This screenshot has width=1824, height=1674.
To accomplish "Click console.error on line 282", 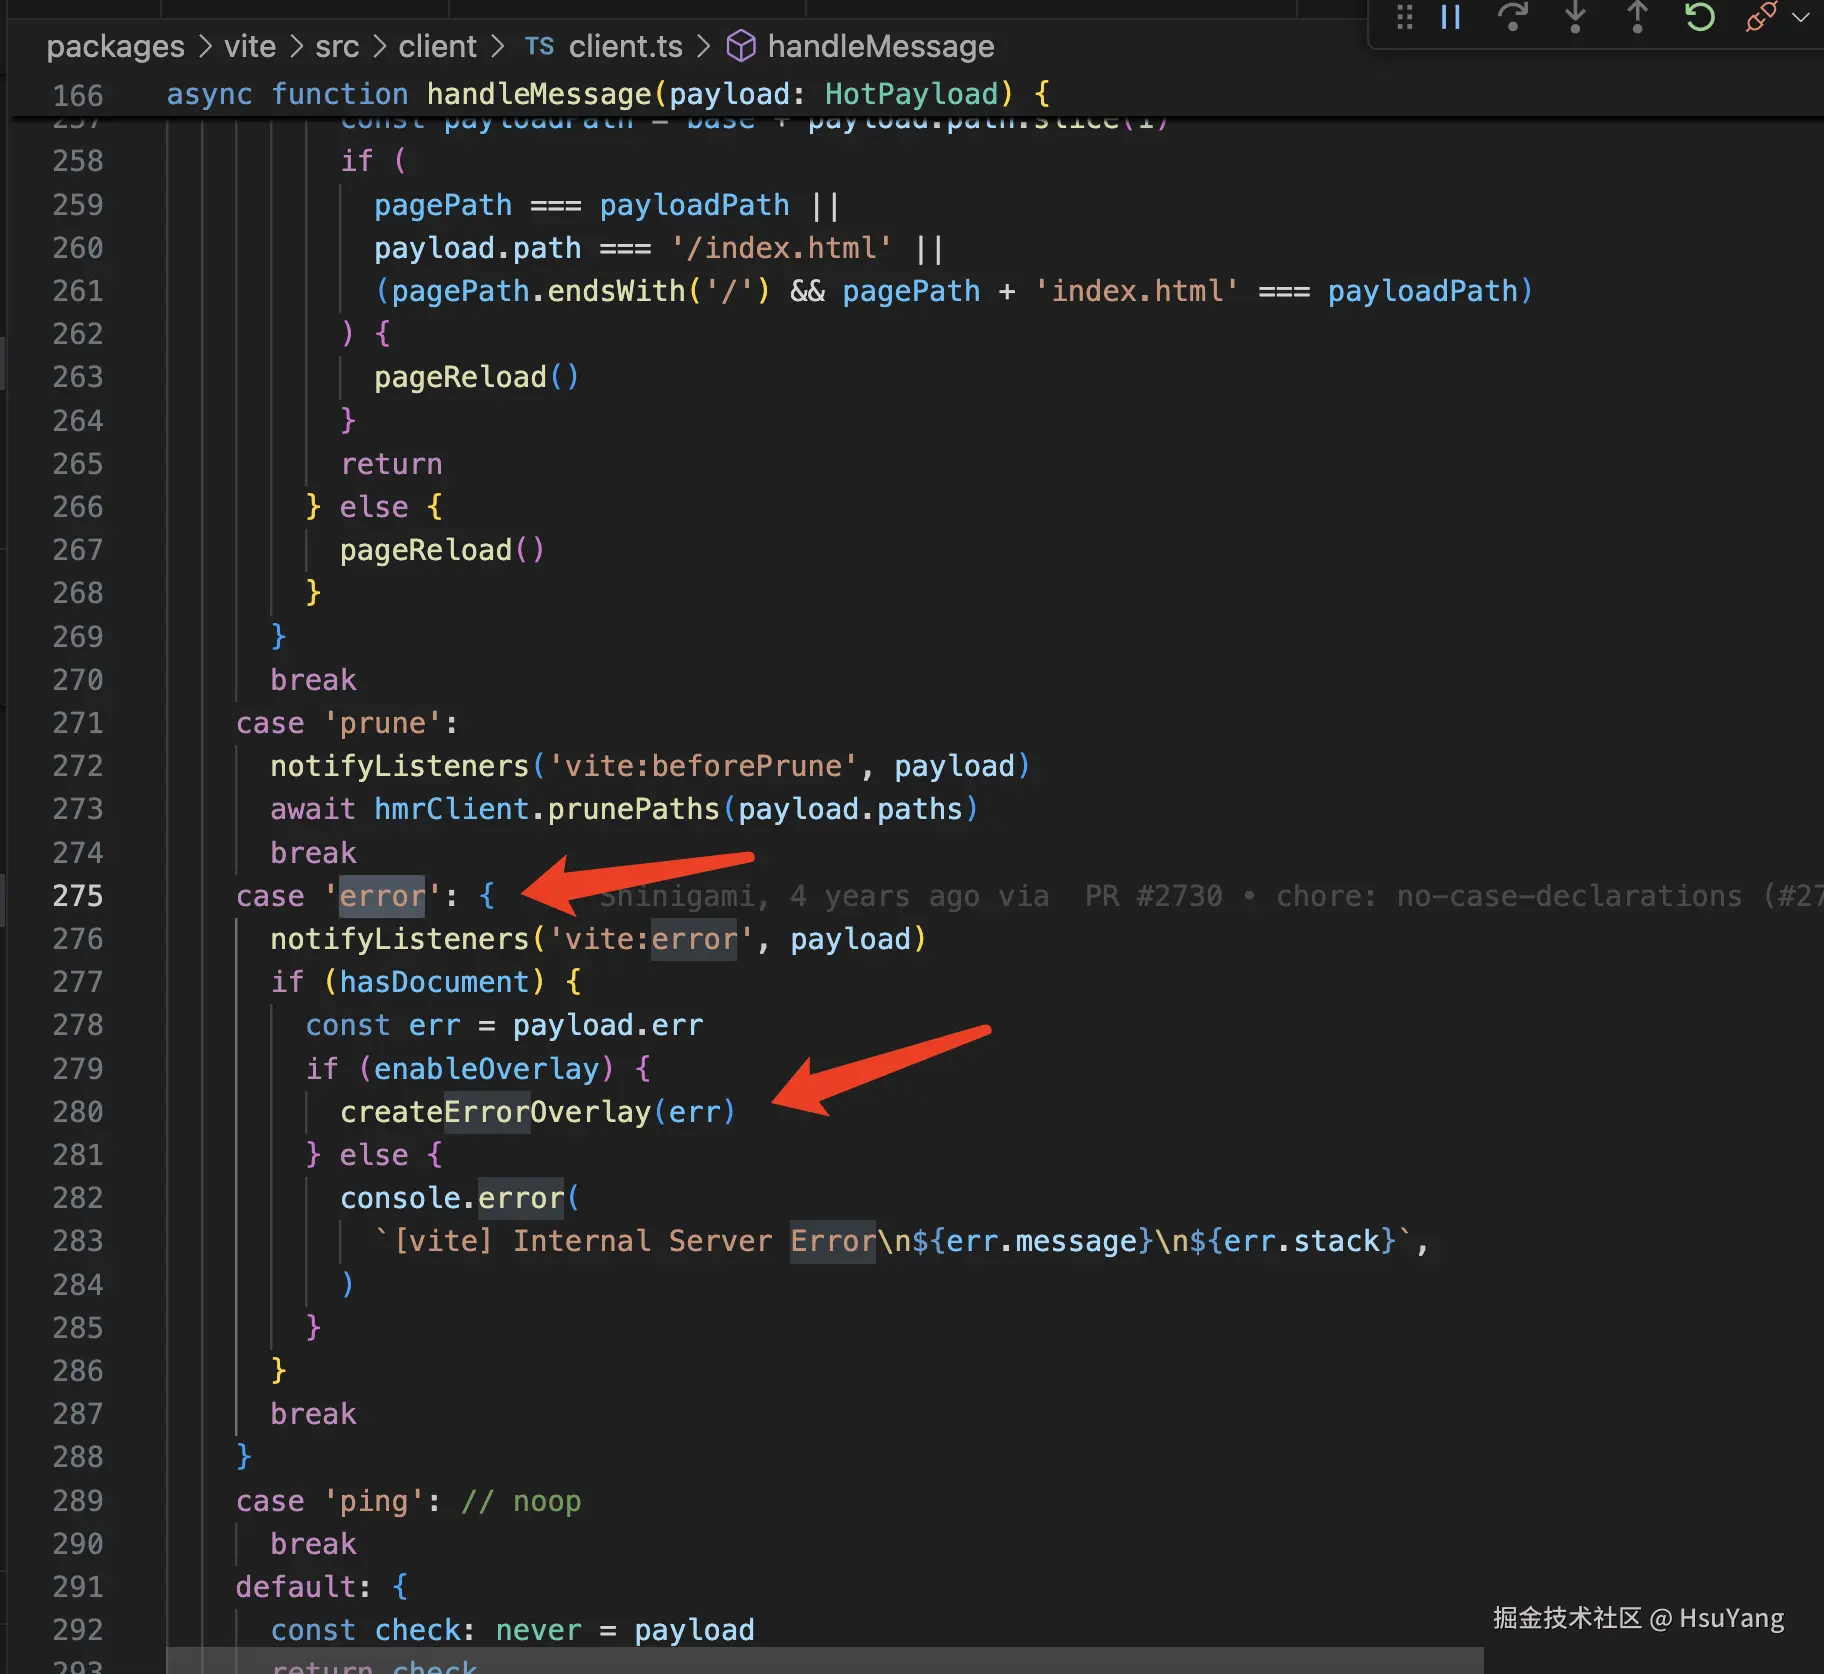I will [452, 1198].
